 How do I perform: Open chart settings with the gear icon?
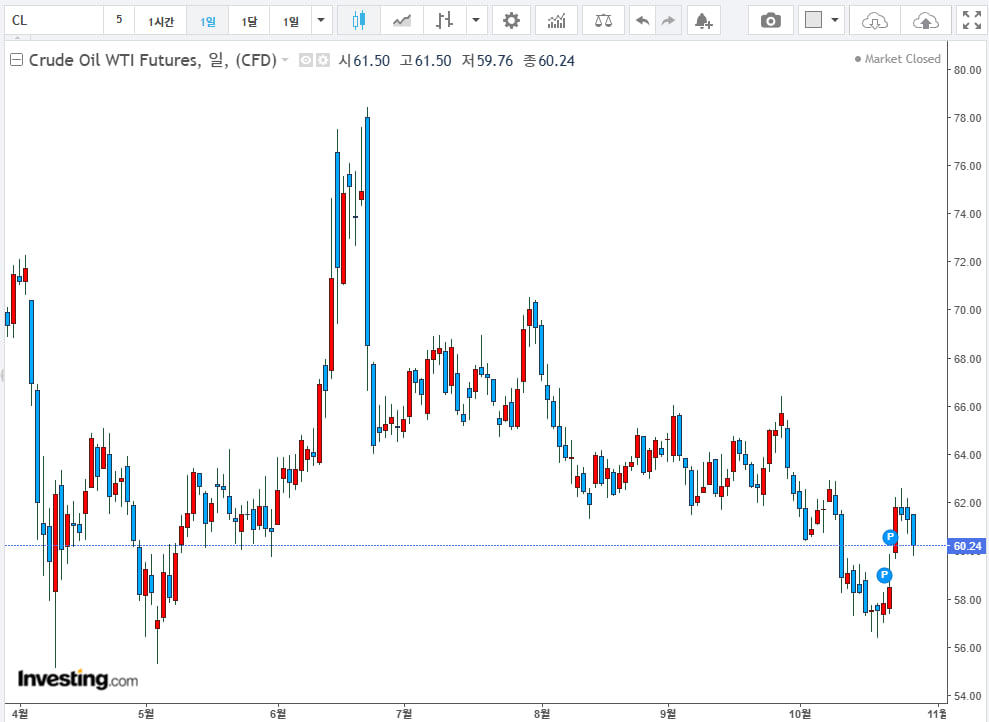pos(511,20)
